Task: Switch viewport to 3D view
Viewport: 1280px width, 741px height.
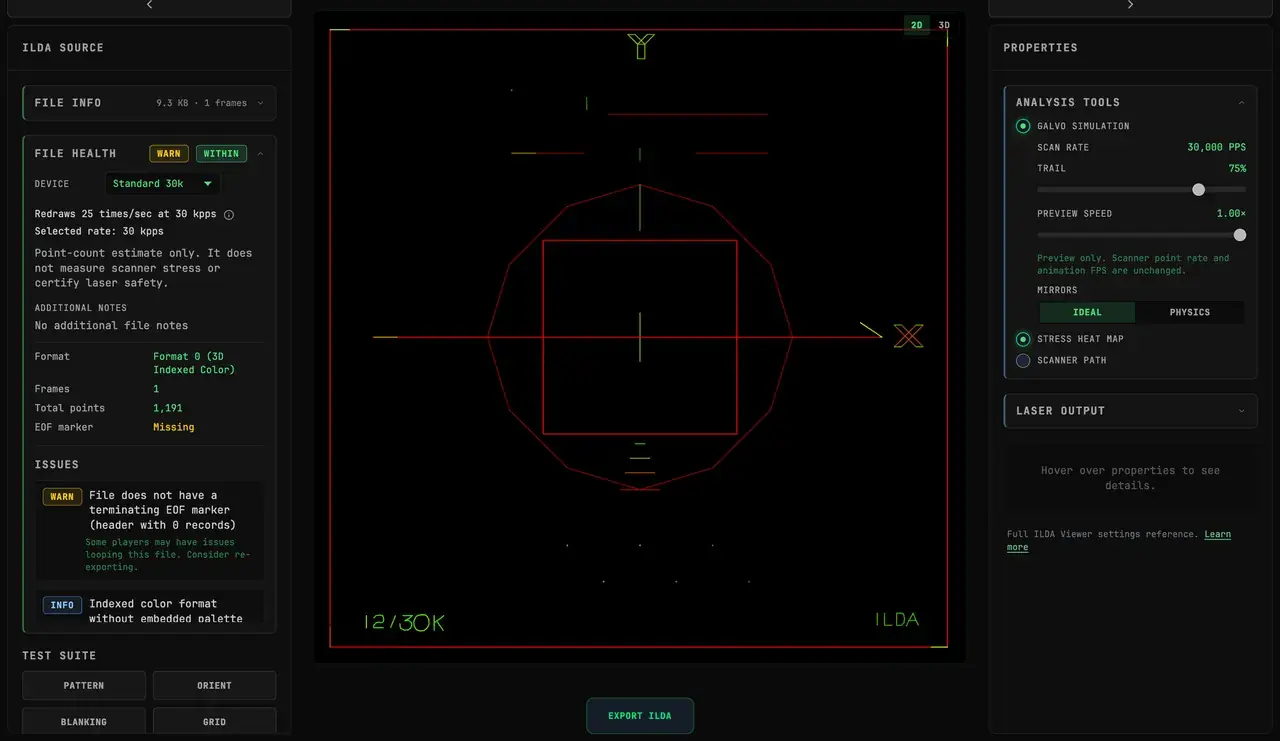Action: (944, 25)
